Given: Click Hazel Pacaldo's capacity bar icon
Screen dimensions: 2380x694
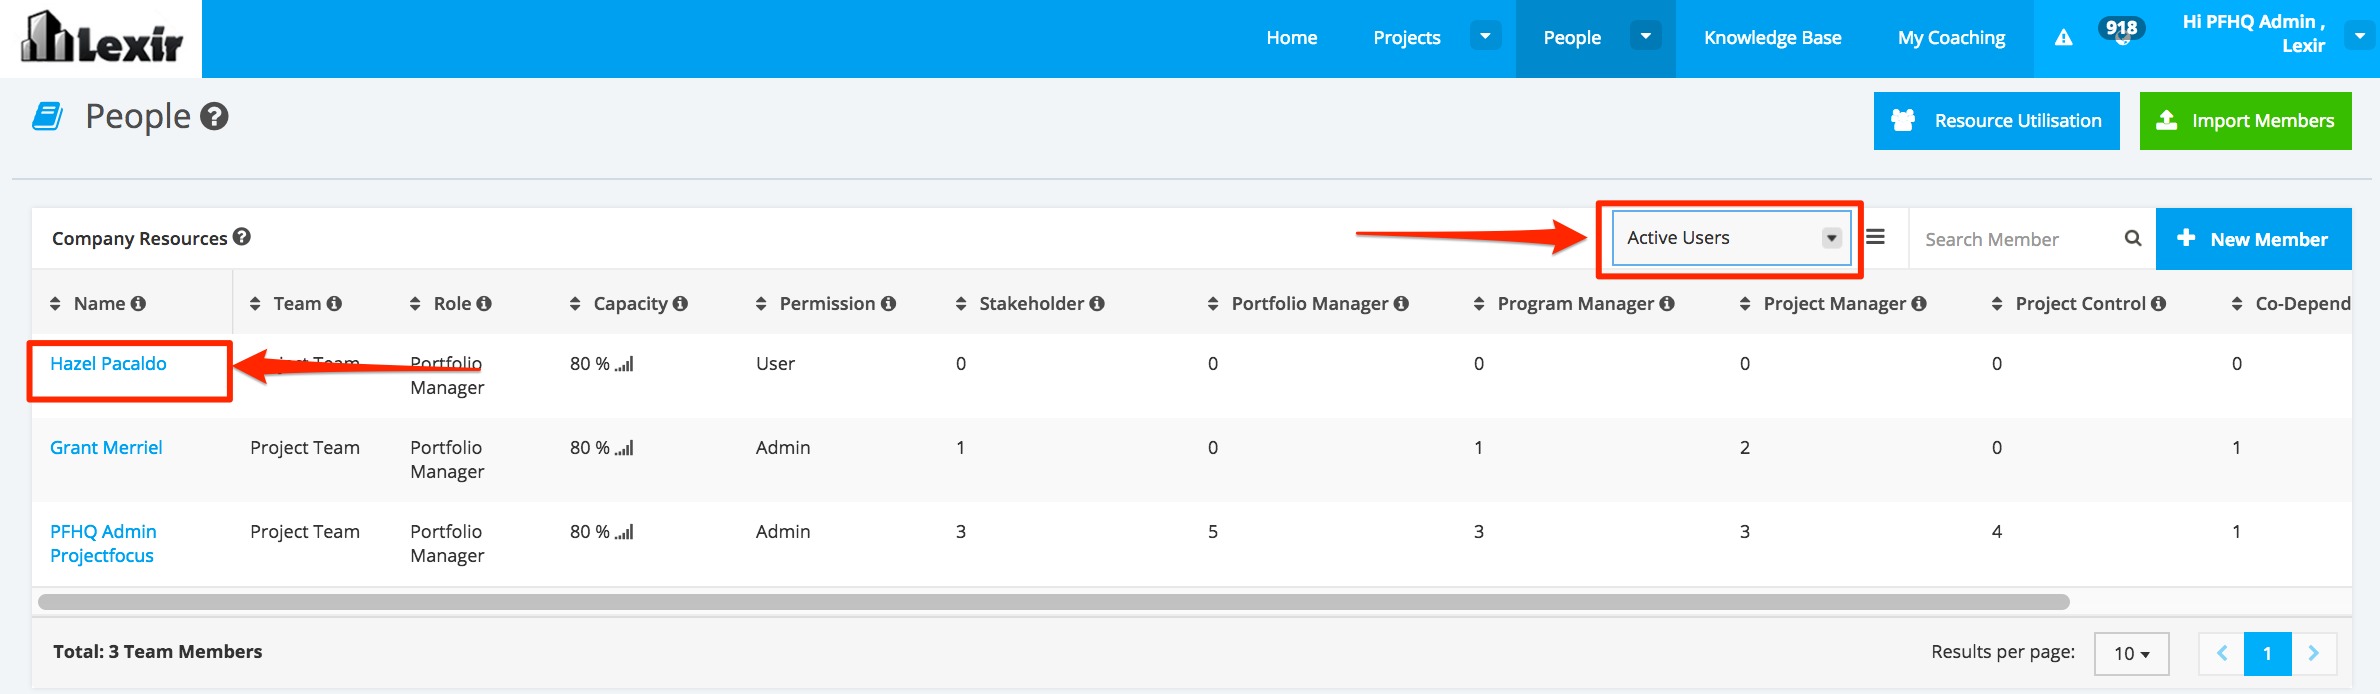Looking at the screenshot, I should [x=624, y=364].
